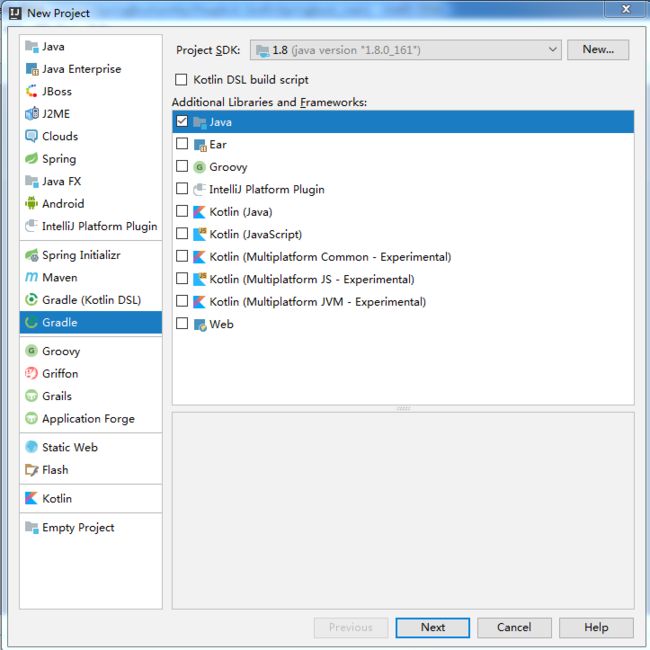This screenshot has width=650, height=650.
Task: Tick the IntelliJ Platform Plugin framework checkbox
Action: click(x=182, y=189)
